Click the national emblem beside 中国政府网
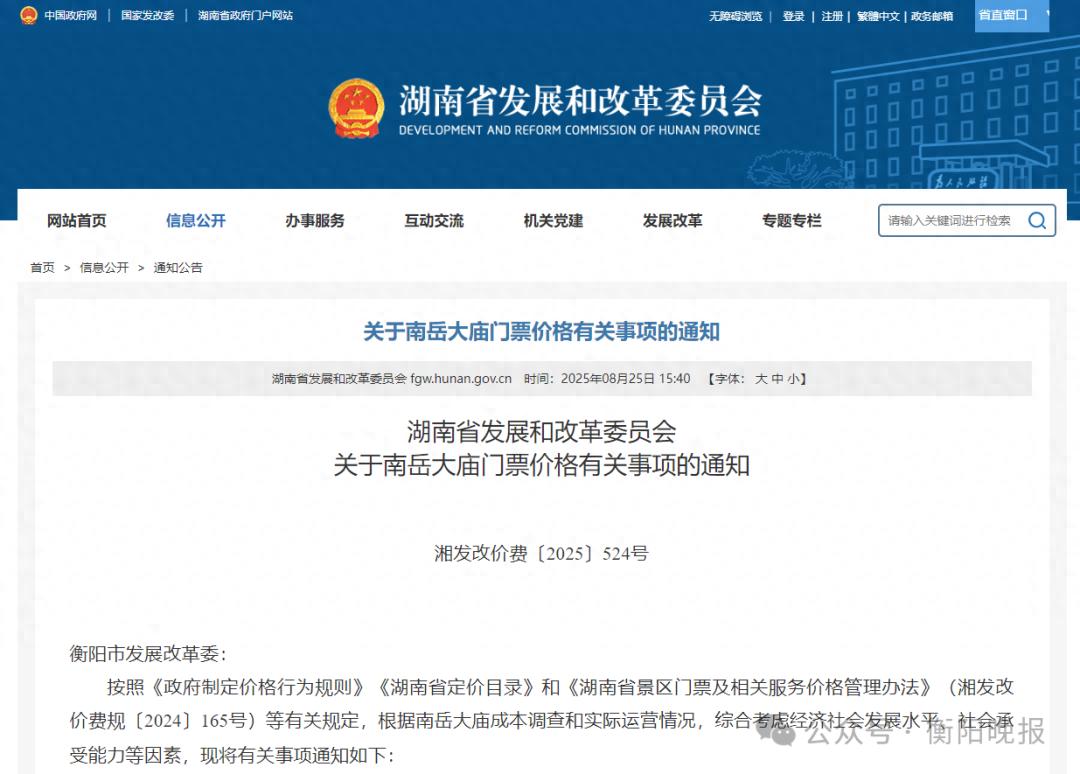The width and height of the screenshot is (1080, 774). tap(28, 15)
